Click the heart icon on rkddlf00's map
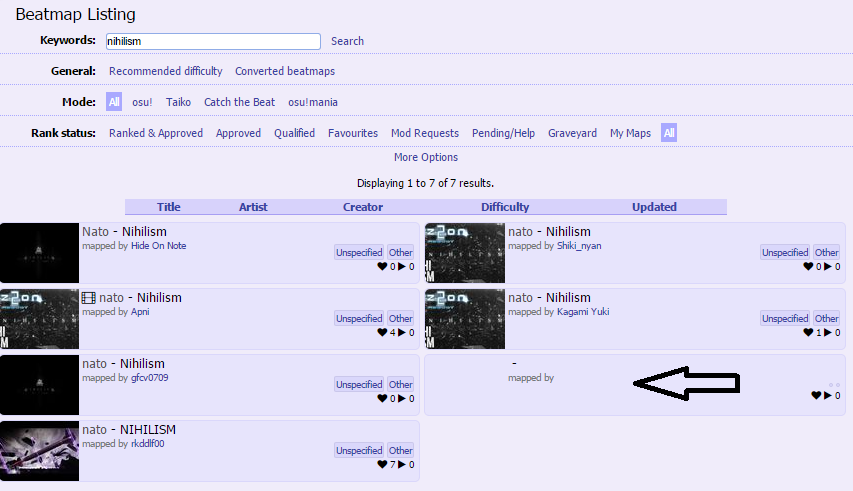Viewport: 853px width, 491px height. (382, 464)
